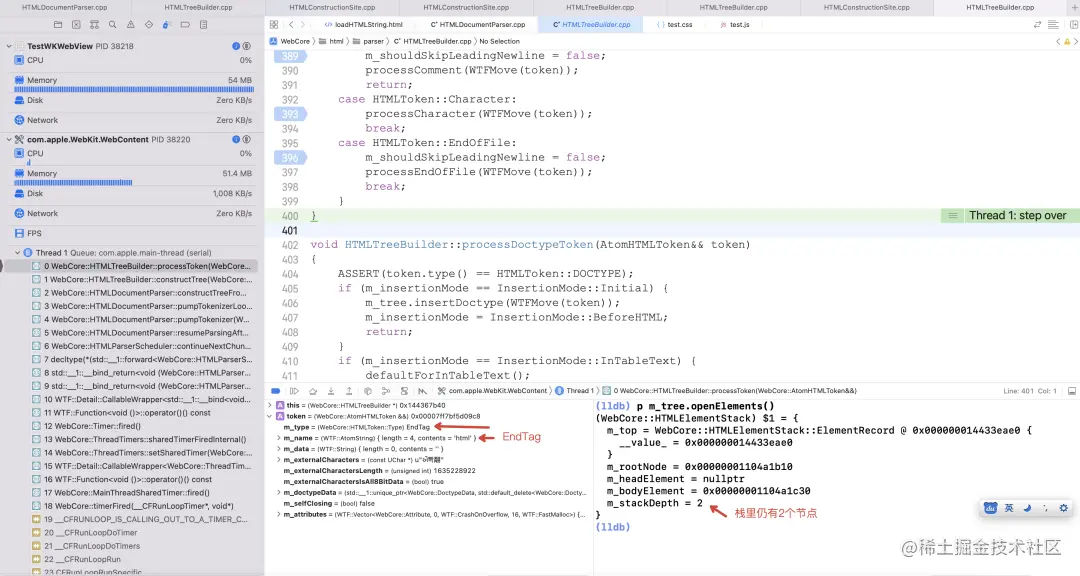
Task: Toggle breakpoints activation button in debug bar
Action: coord(276,391)
